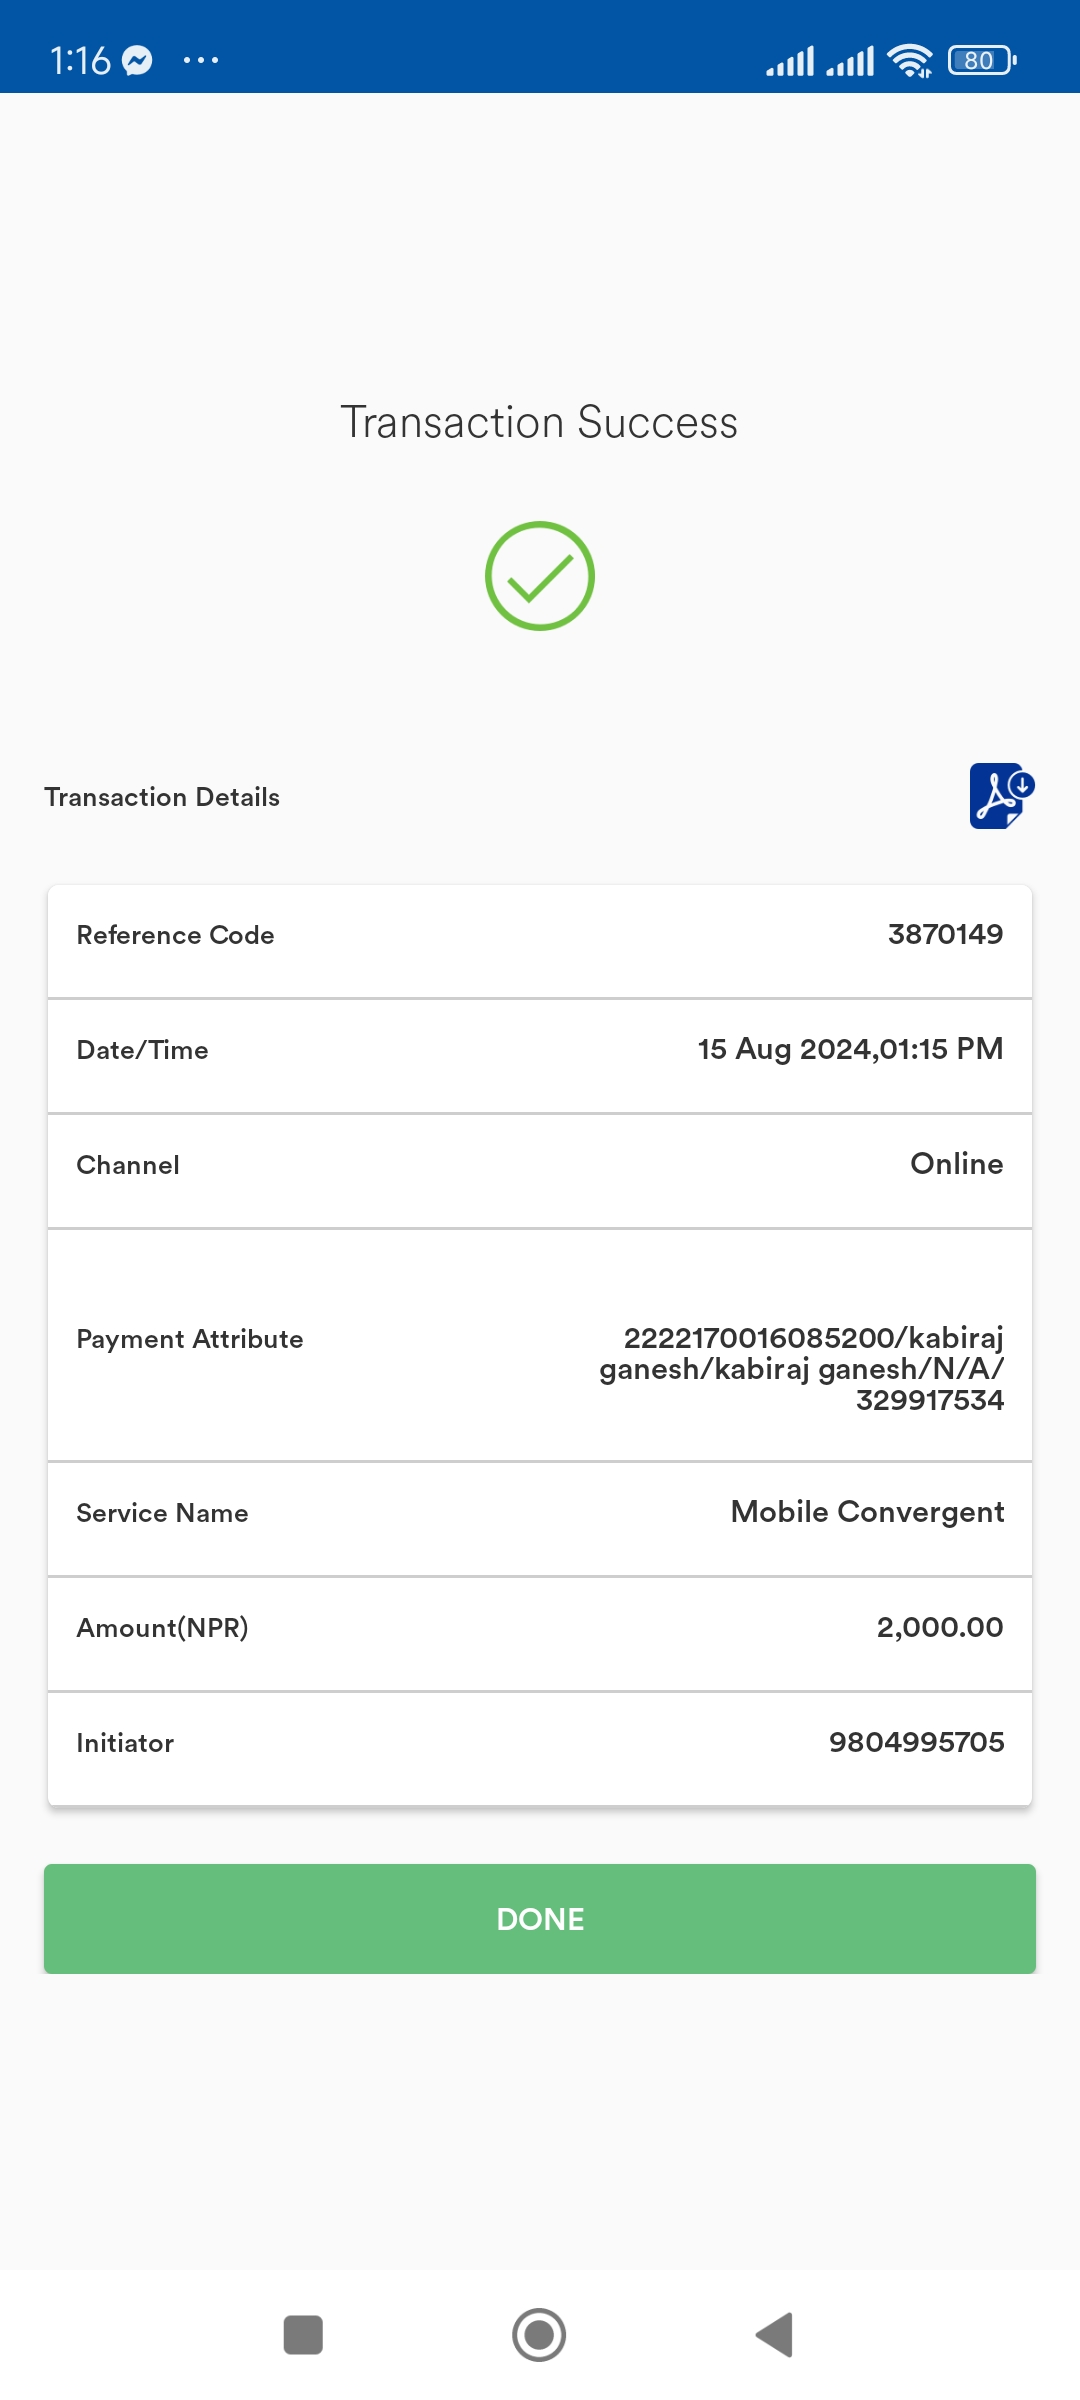Tap the green success checkmark icon
Image resolution: width=1080 pixels, height=2400 pixels.
point(540,576)
